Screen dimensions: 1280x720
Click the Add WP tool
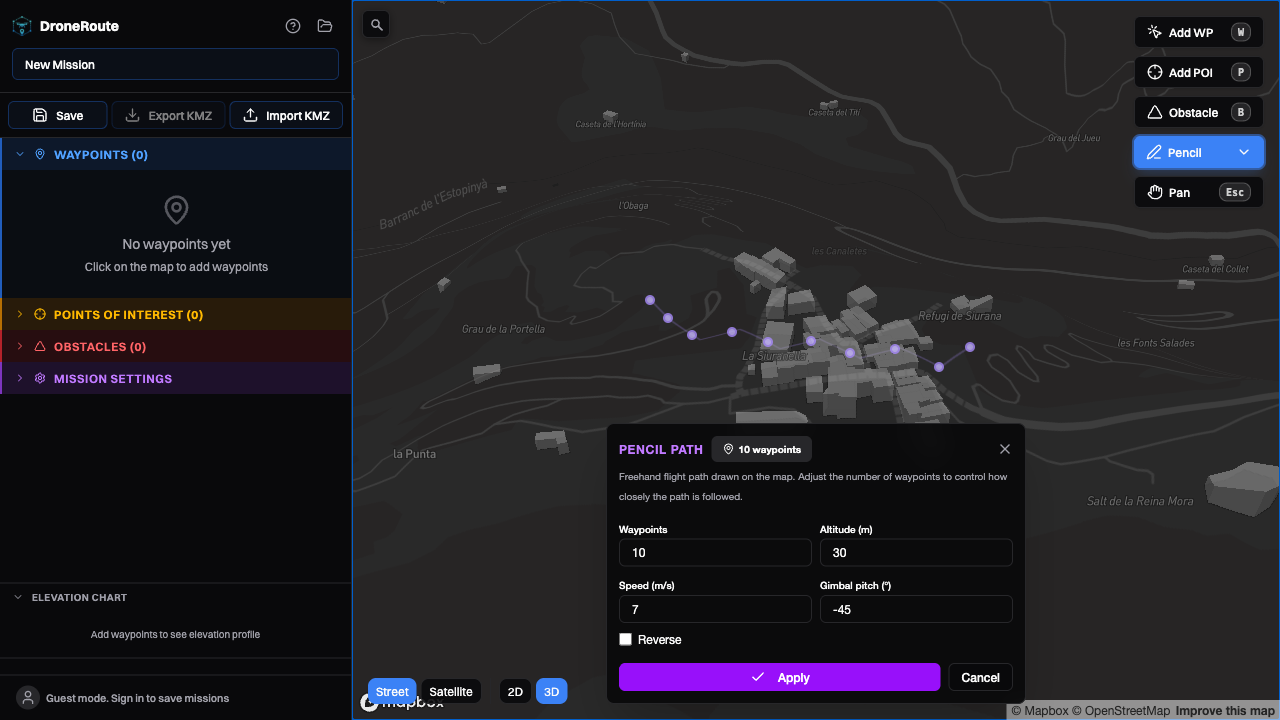tap(1199, 33)
